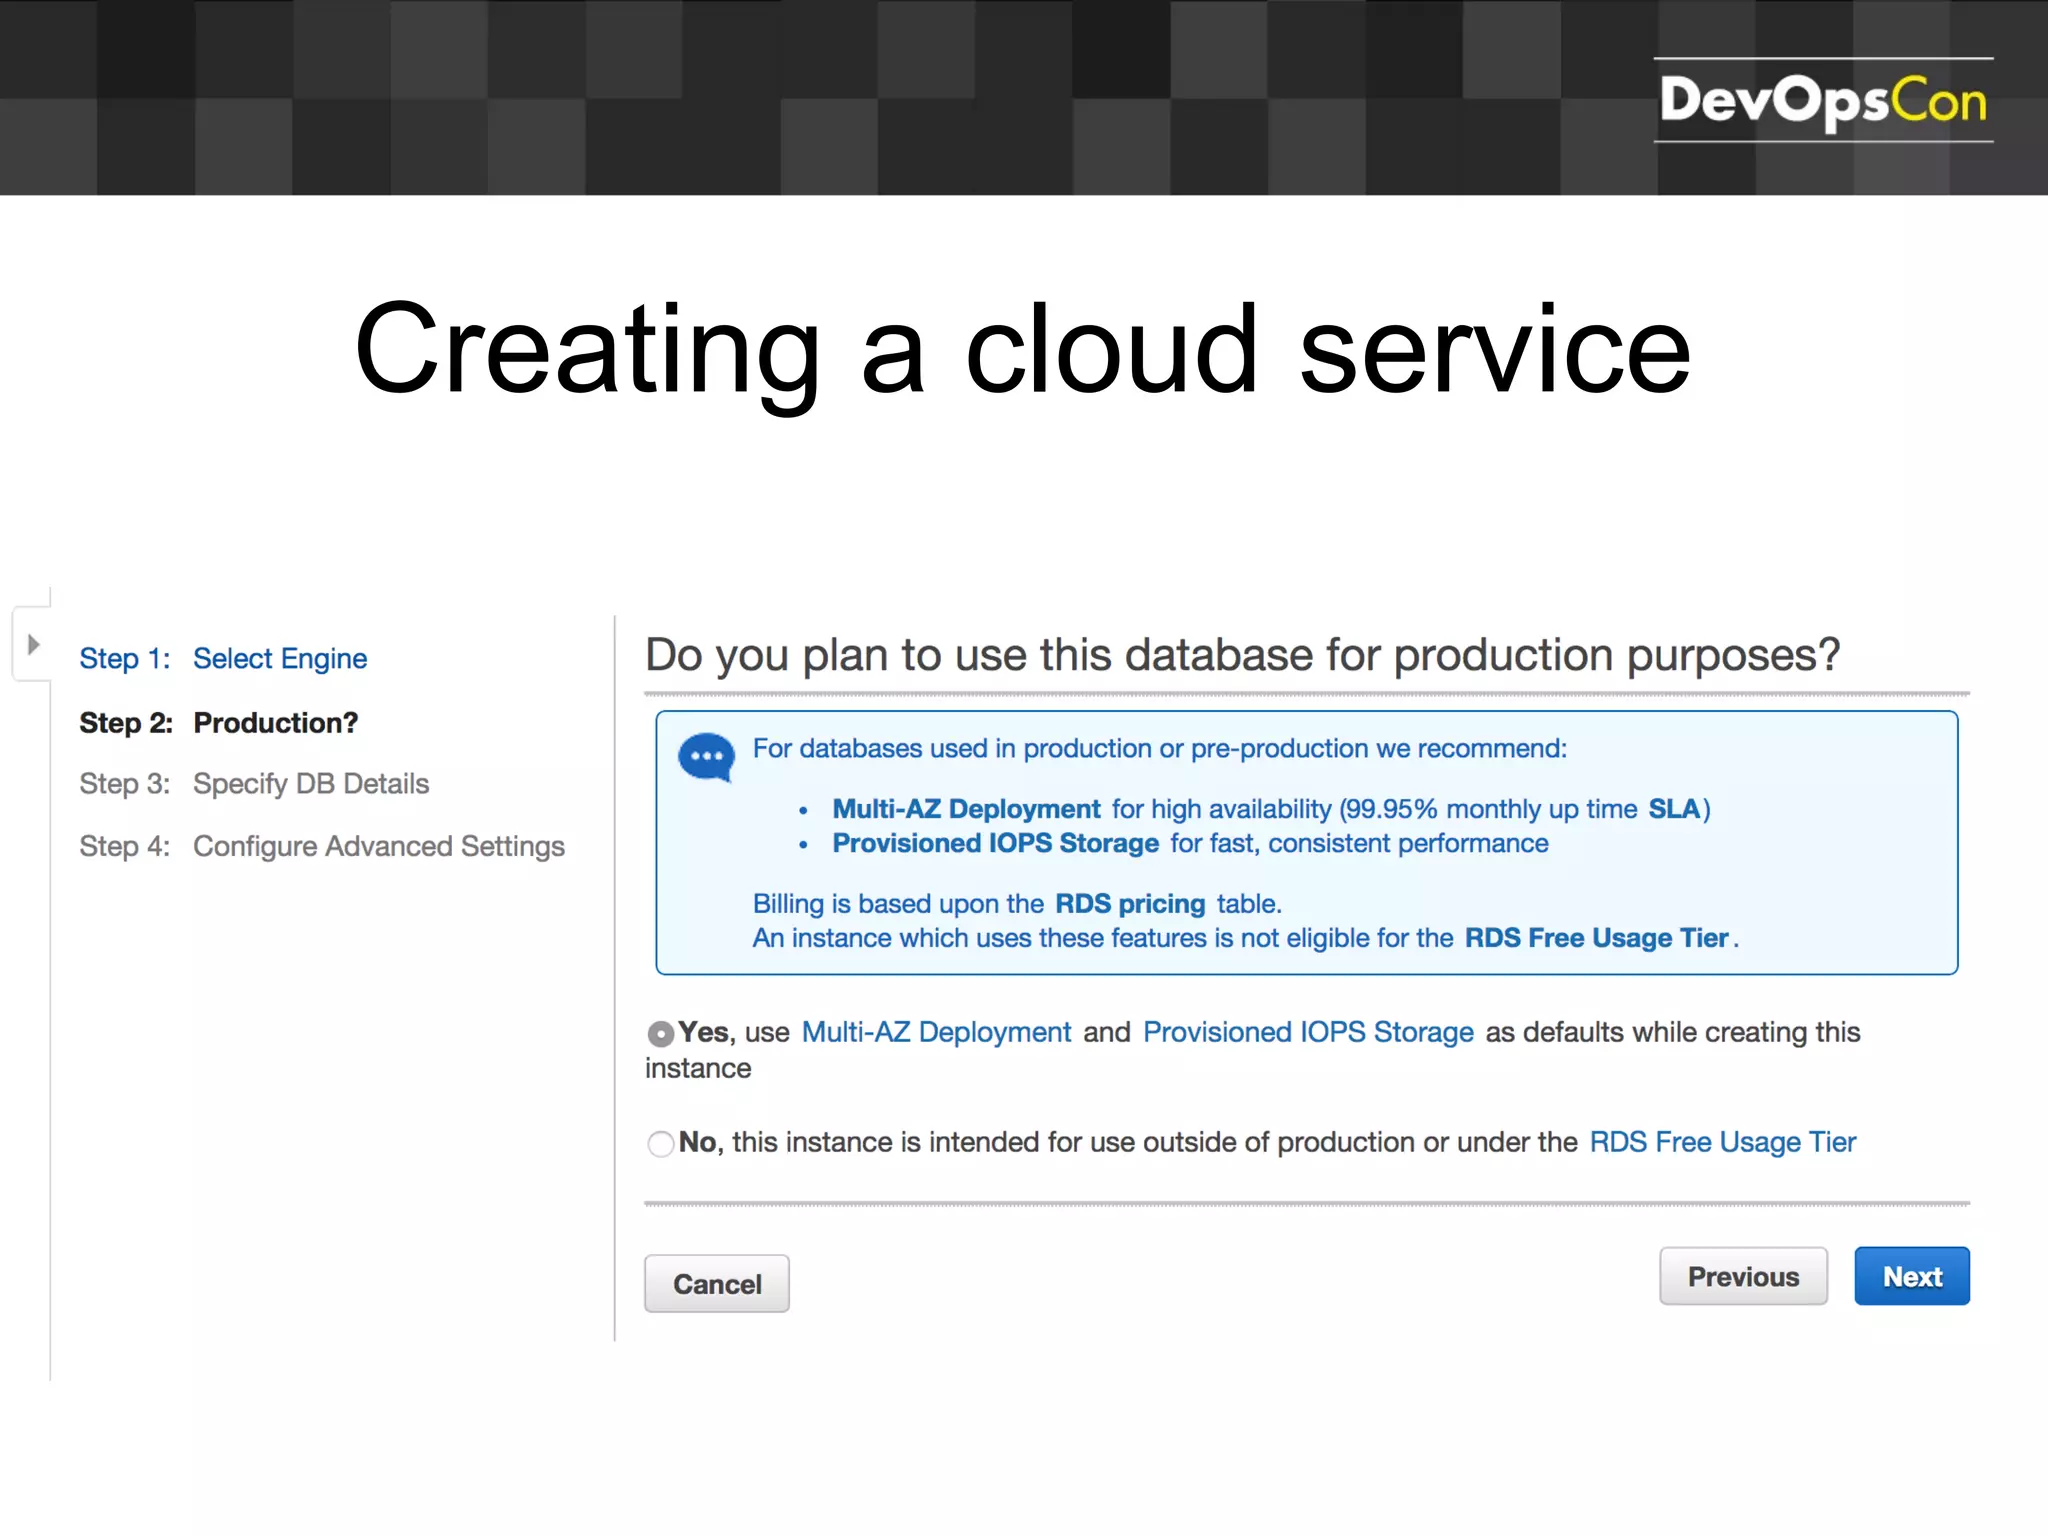Viewport: 2048px width, 1536px height.
Task: Click the Cancel button
Action: (x=717, y=1284)
